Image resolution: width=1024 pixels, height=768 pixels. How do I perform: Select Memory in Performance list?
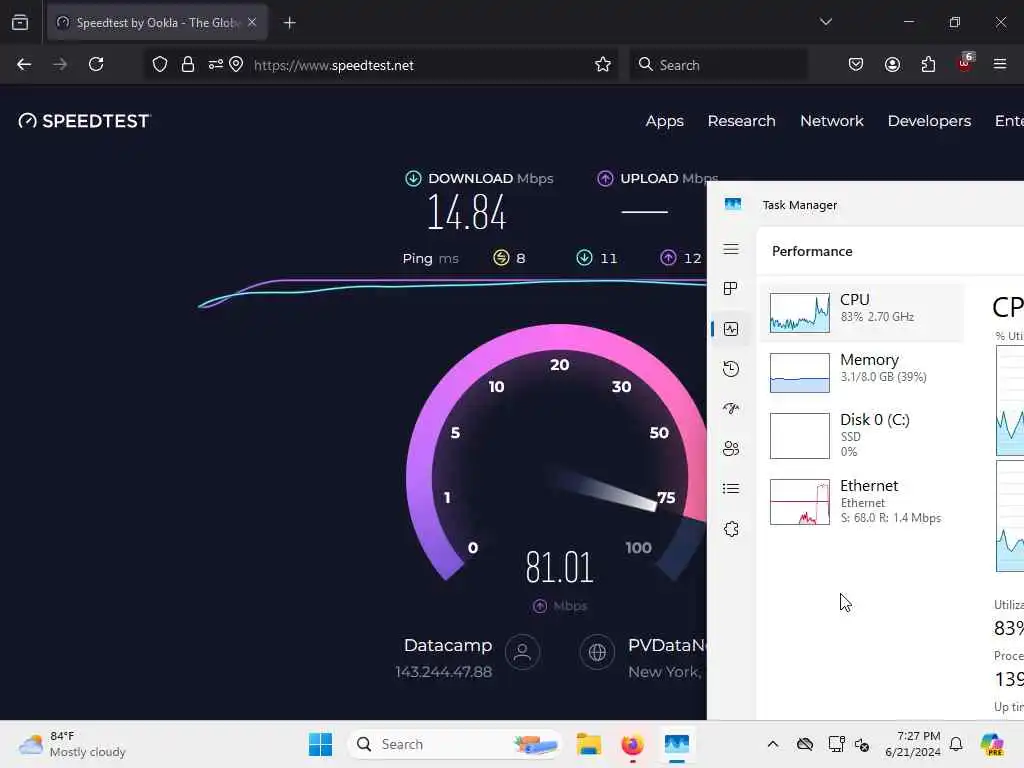click(862, 373)
